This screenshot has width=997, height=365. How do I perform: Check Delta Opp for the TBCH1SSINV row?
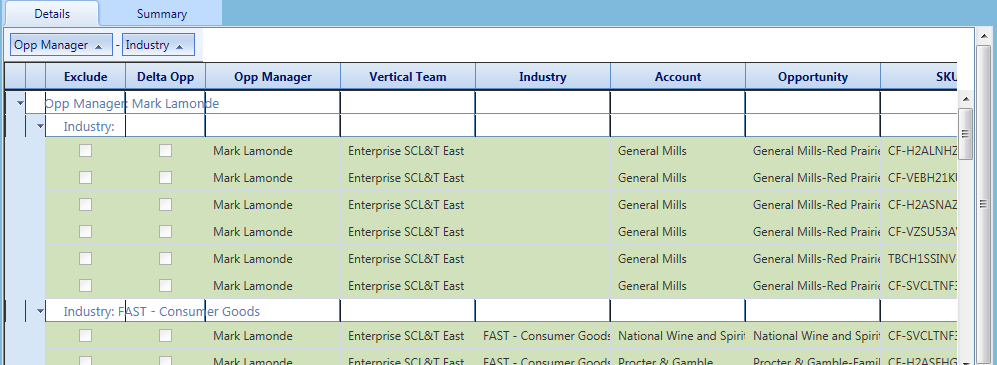click(x=165, y=258)
